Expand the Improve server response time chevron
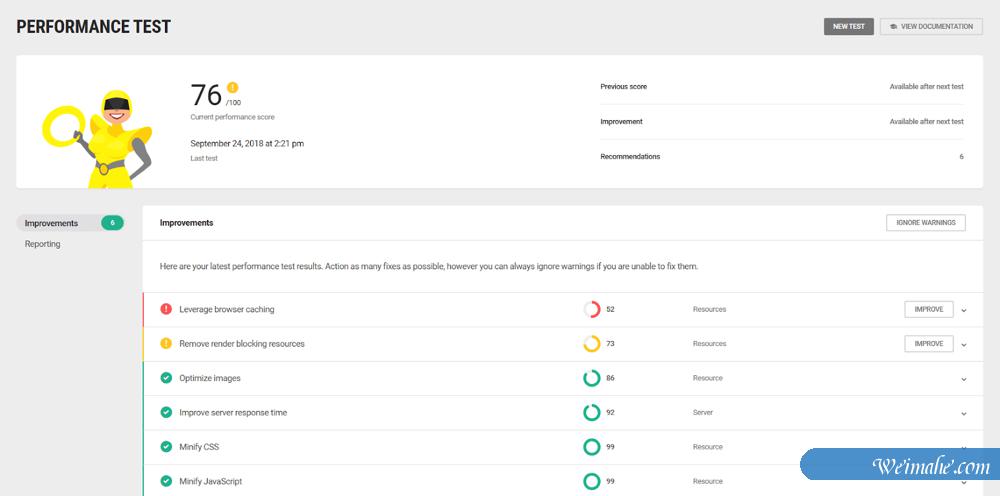 click(964, 414)
